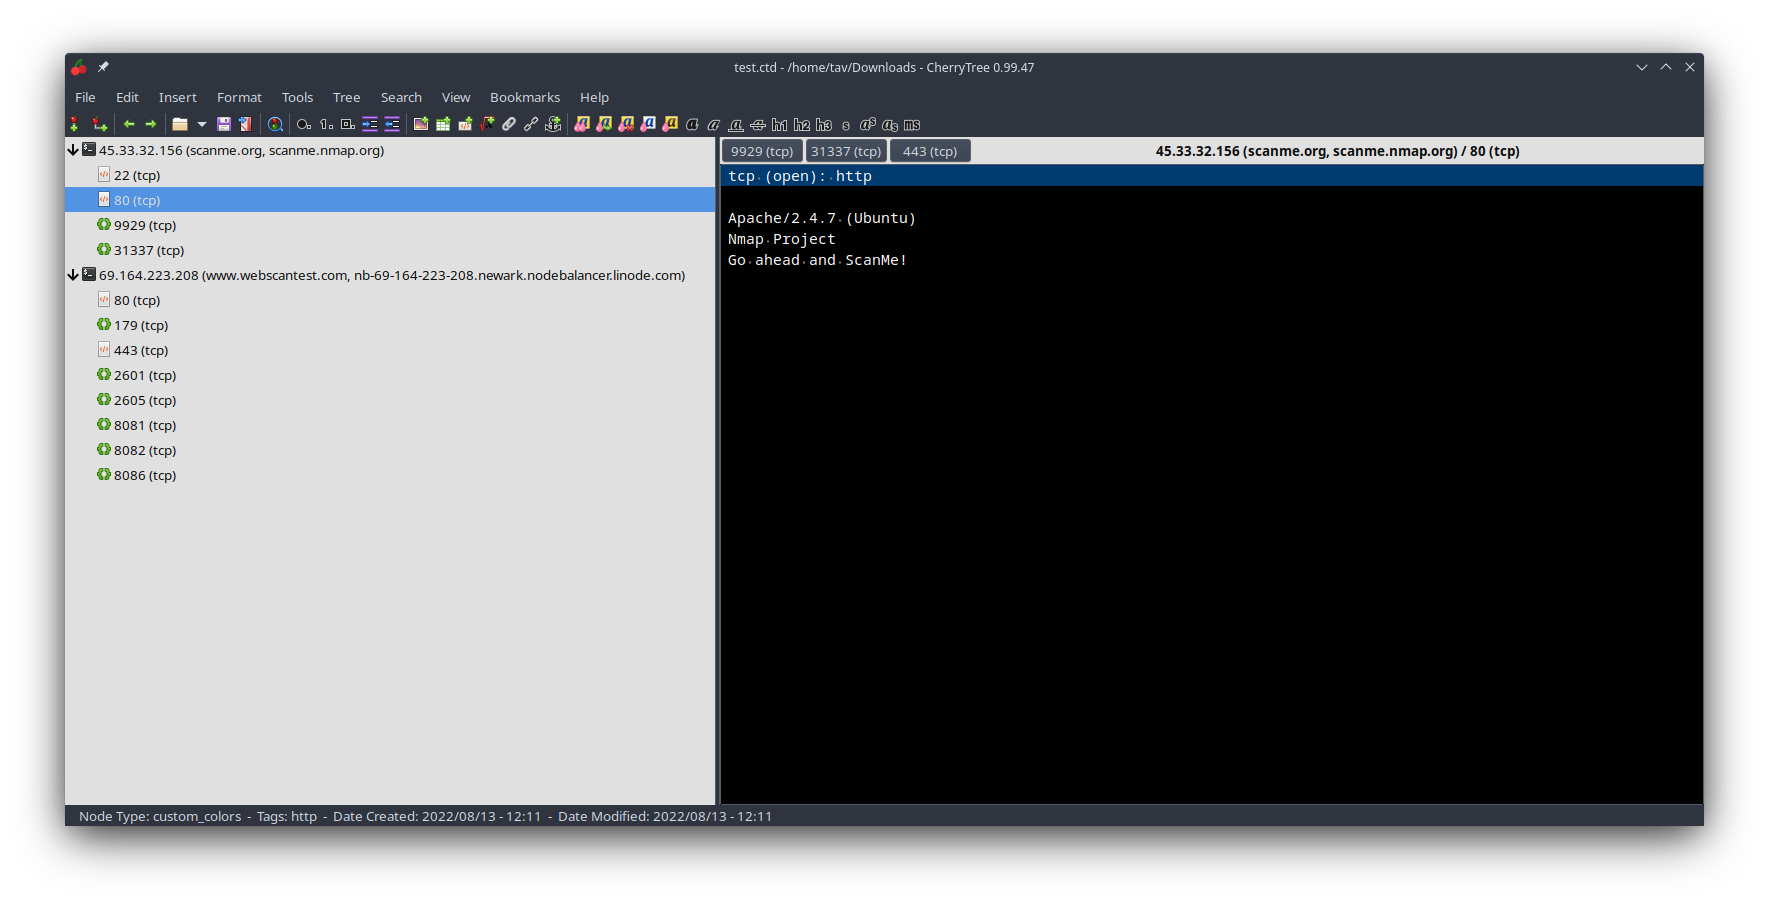1769x903 pixels.
Task: Toggle monospace formatting
Action: click(912, 125)
